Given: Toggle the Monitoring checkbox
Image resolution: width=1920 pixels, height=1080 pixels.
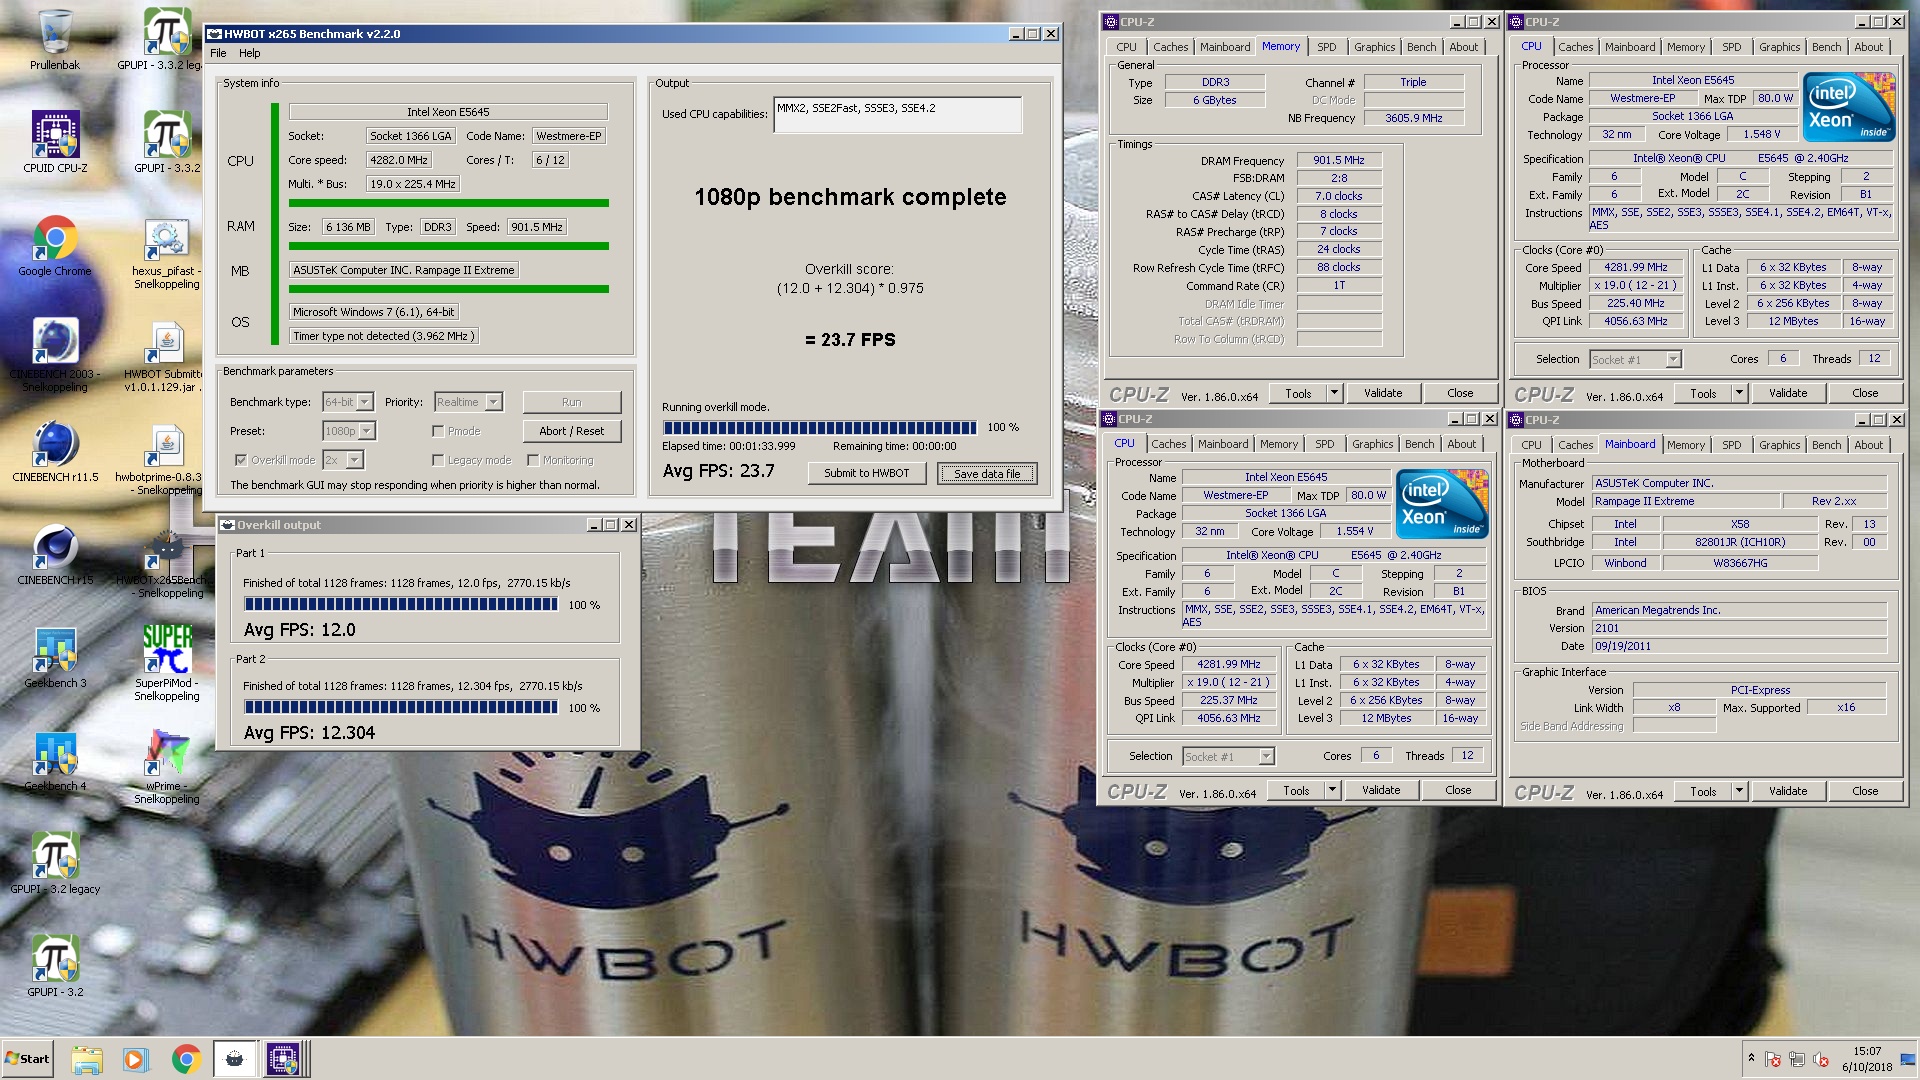Looking at the screenshot, I should click(x=533, y=460).
